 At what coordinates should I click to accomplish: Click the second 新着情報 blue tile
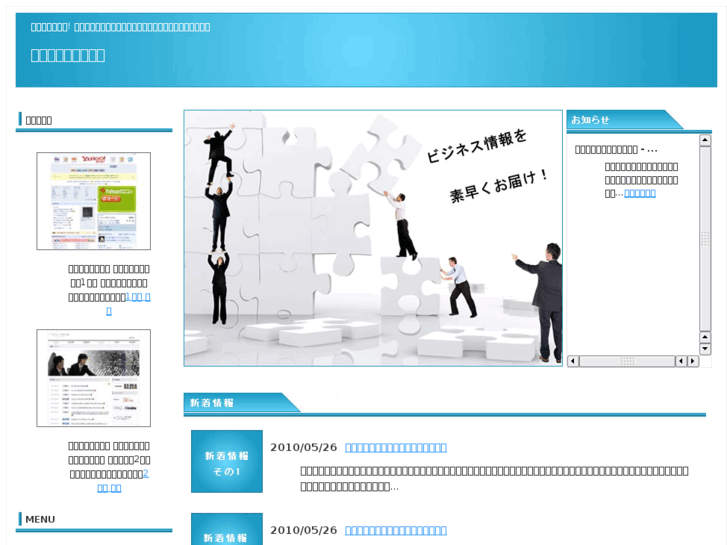pyautogui.click(x=227, y=529)
